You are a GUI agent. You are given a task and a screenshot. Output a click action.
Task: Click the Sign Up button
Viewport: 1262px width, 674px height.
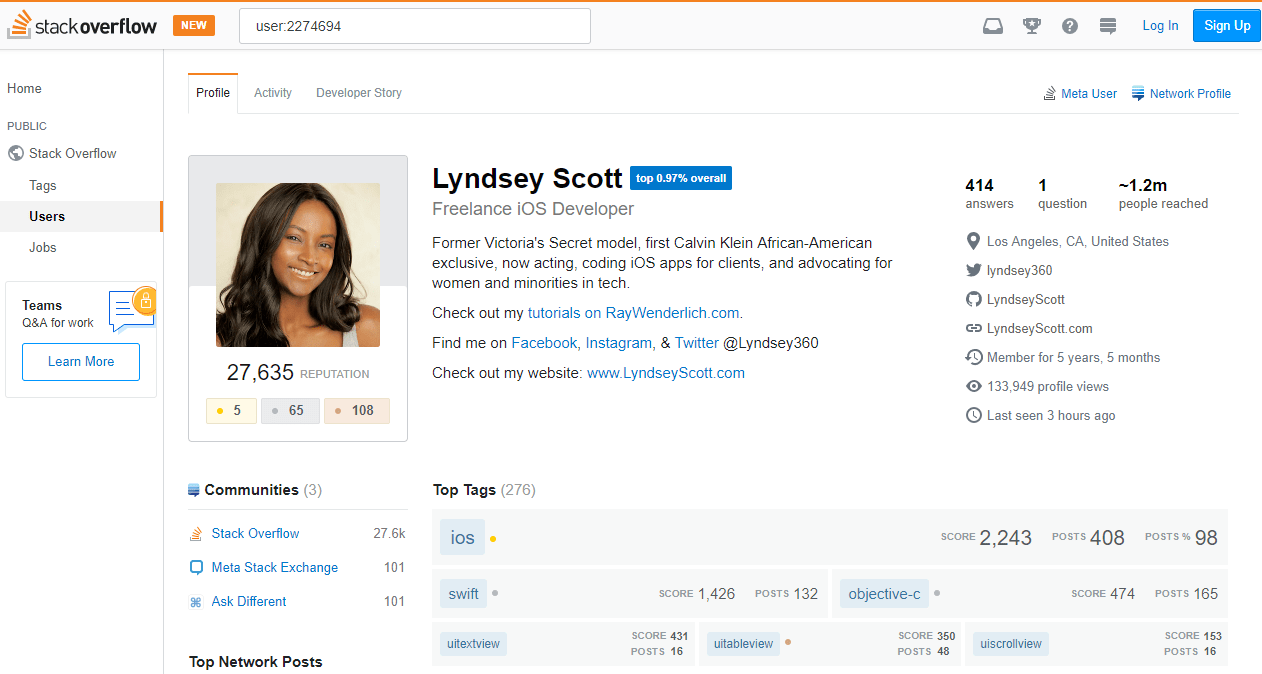click(x=1227, y=26)
